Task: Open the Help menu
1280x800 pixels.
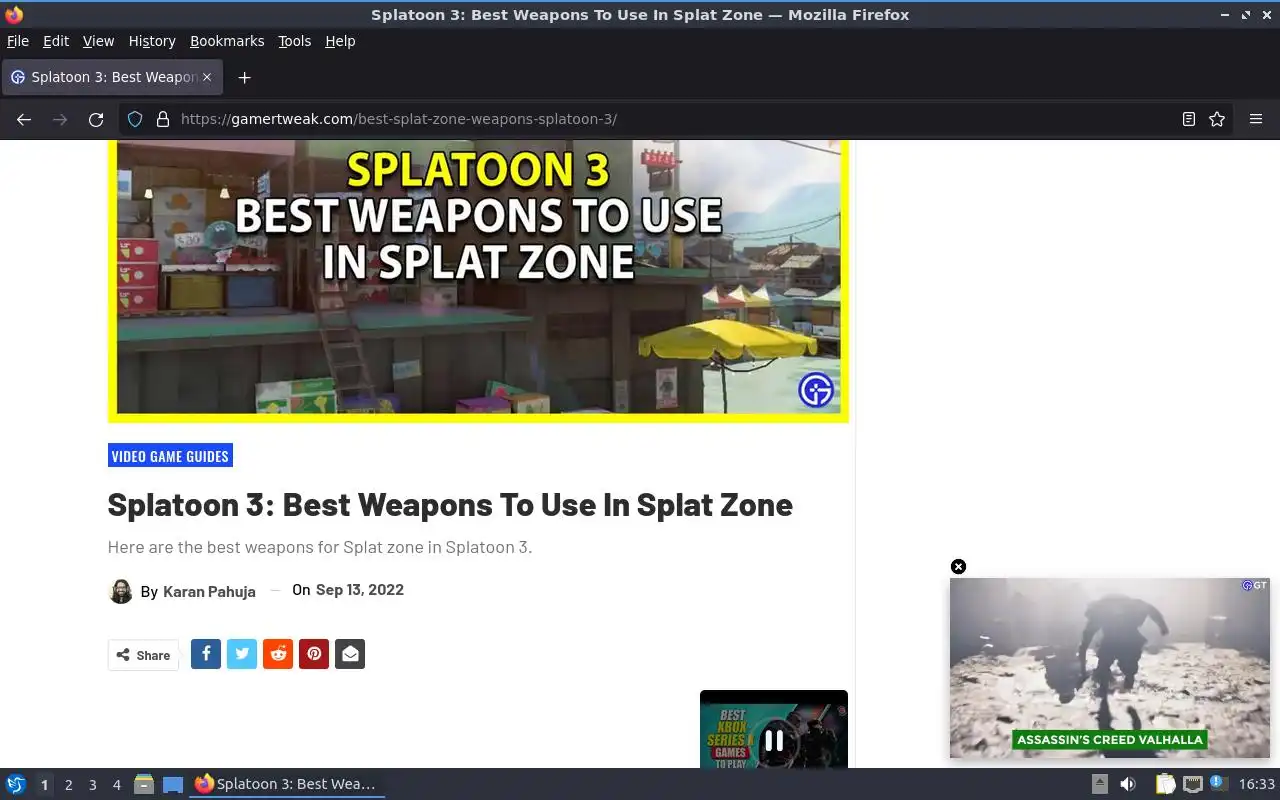Action: click(x=340, y=41)
